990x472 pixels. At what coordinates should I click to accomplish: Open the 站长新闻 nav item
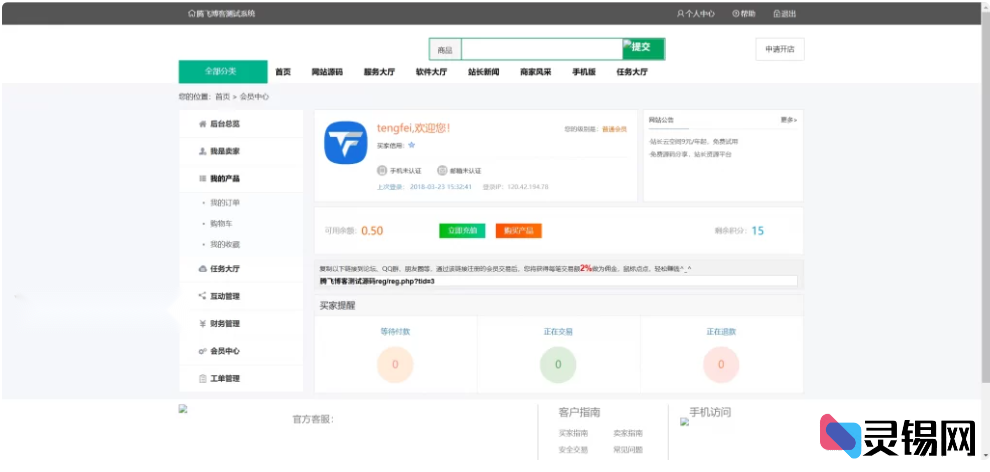pos(484,72)
